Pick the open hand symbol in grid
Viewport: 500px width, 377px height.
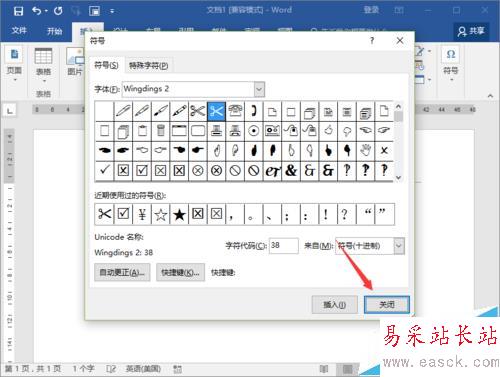pos(366,151)
